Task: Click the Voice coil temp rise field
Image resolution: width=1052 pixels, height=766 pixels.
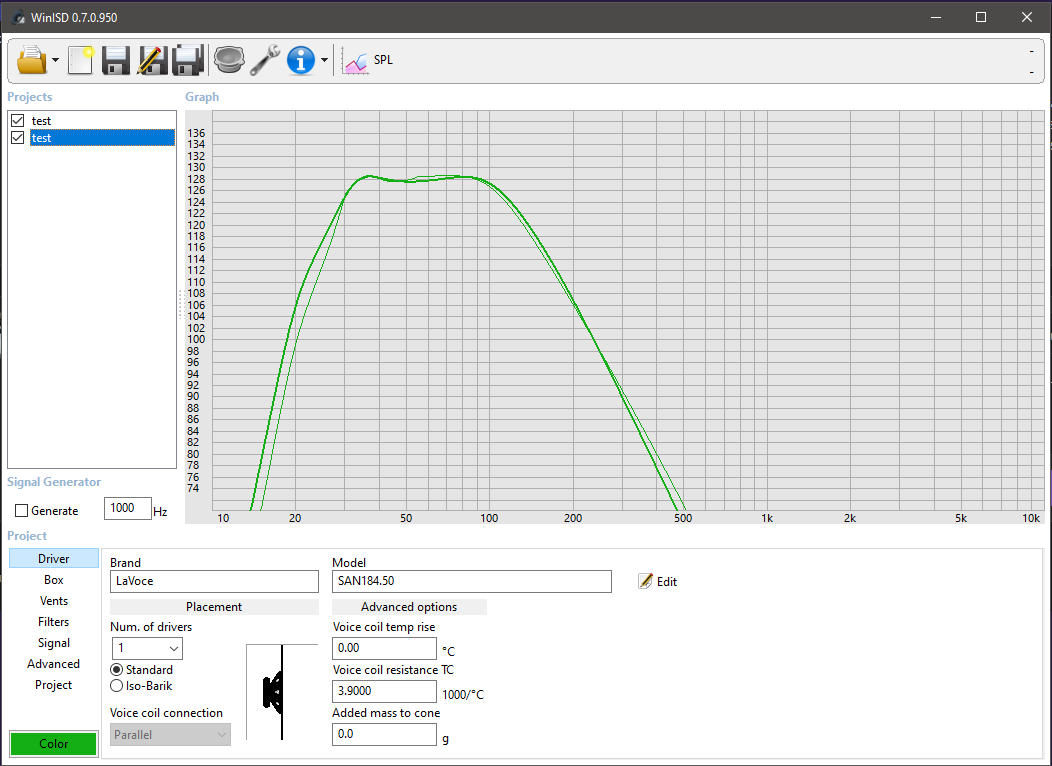Action: [x=384, y=648]
